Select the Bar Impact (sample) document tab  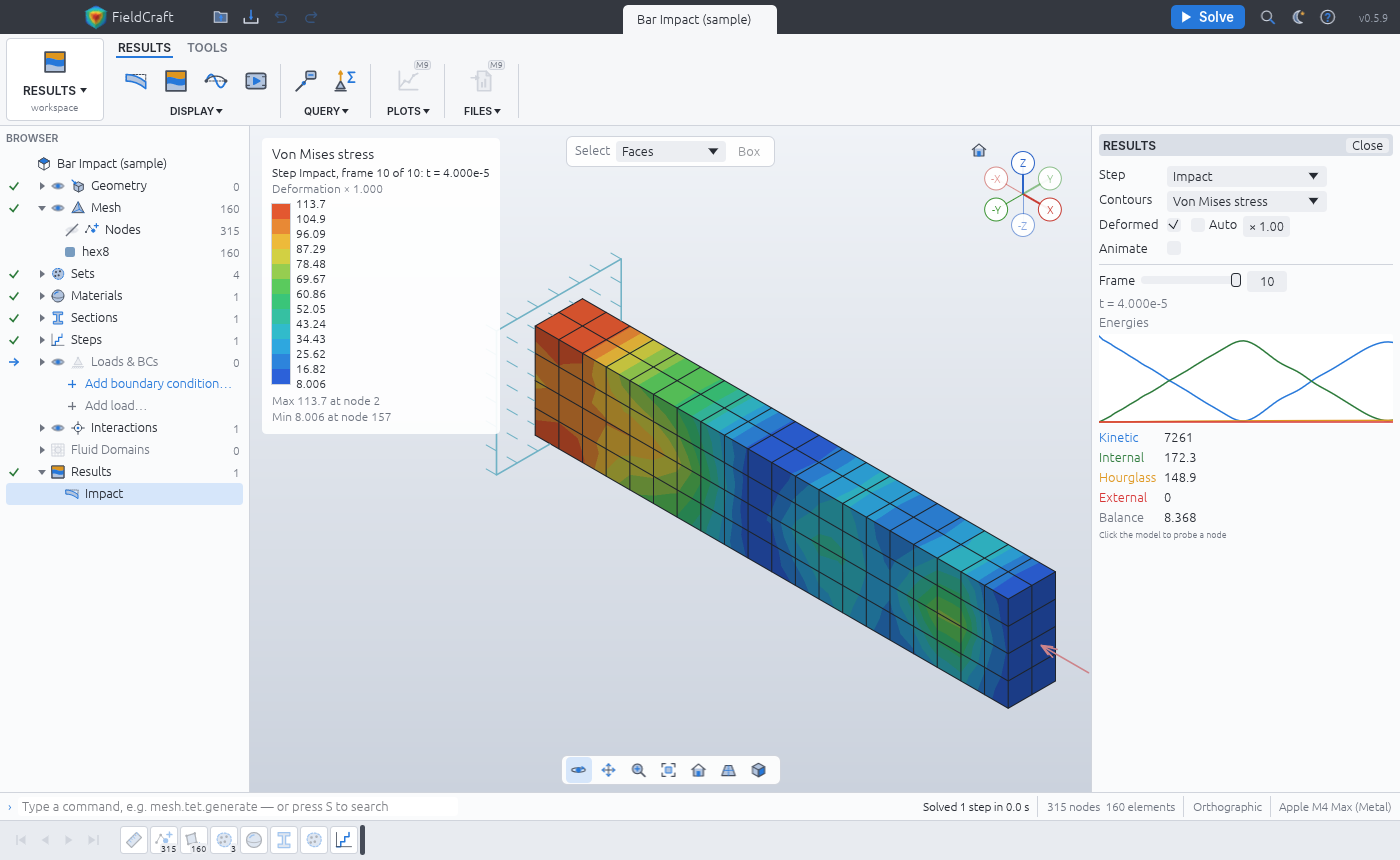click(700, 19)
